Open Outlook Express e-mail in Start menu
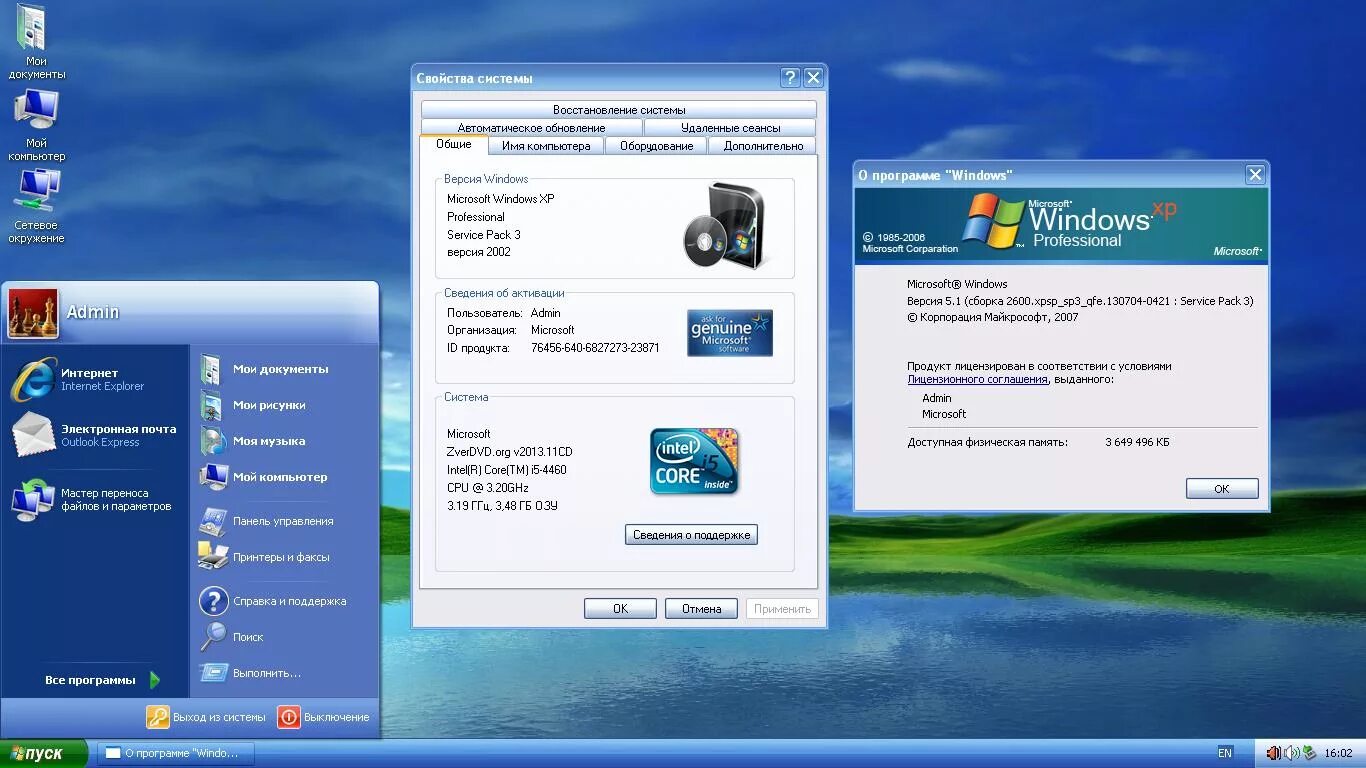Viewport: 1366px width, 768px height. coord(95,435)
